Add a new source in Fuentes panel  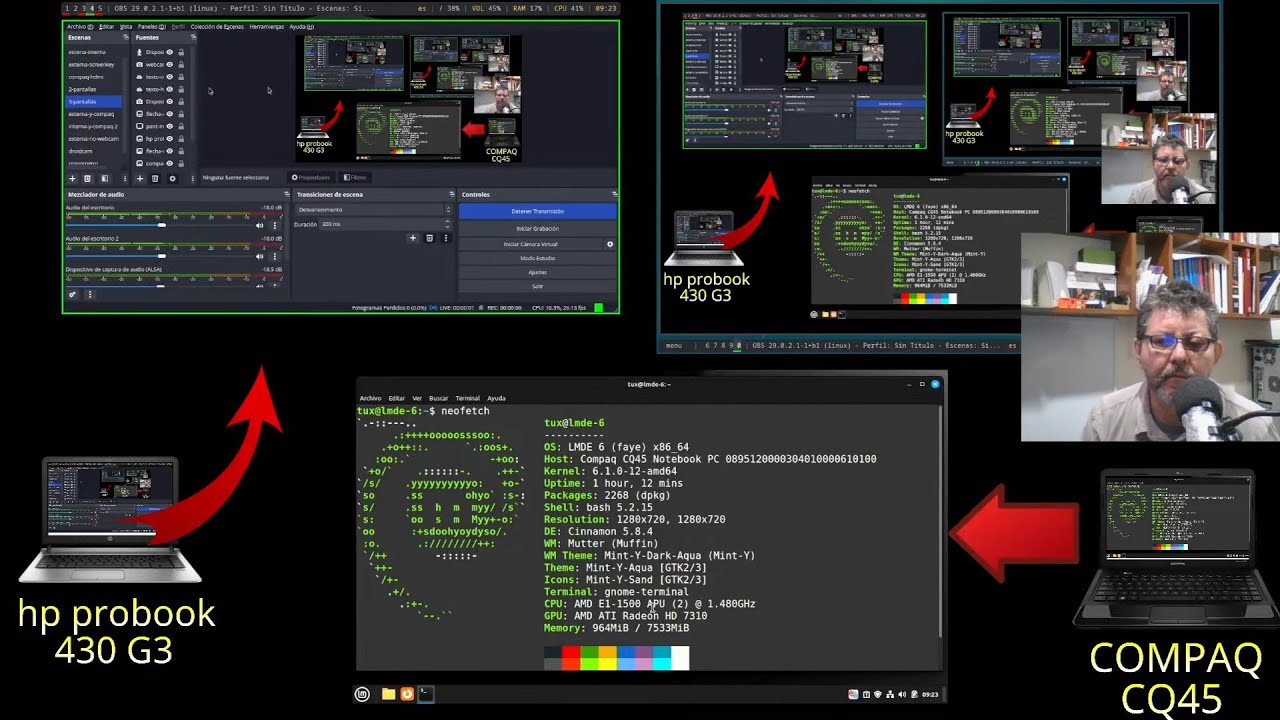pos(140,178)
